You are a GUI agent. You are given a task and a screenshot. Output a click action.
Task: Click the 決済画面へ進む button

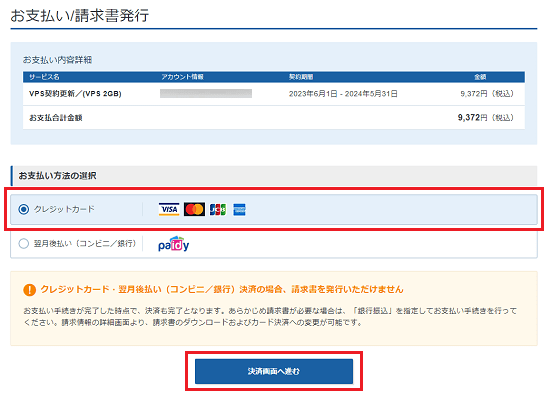coord(274,371)
